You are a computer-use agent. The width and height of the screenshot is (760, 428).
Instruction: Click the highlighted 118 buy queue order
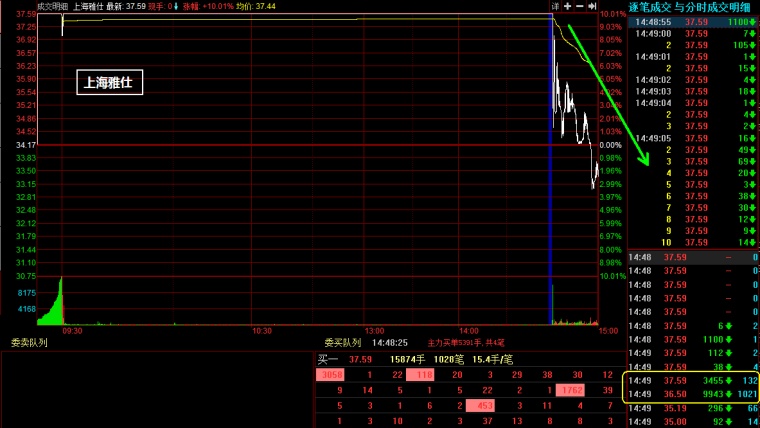pos(420,375)
